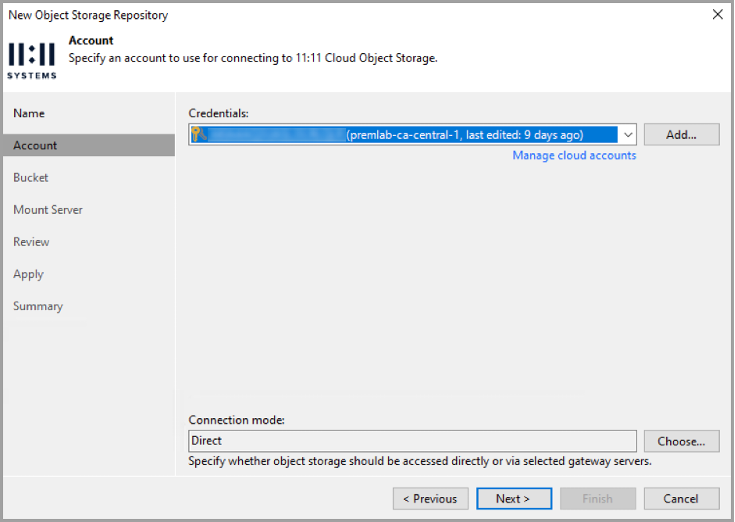Close the New Object Storage Repository dialog
The height and width of the screenshot is (522, 735).
tap(718, 15)
